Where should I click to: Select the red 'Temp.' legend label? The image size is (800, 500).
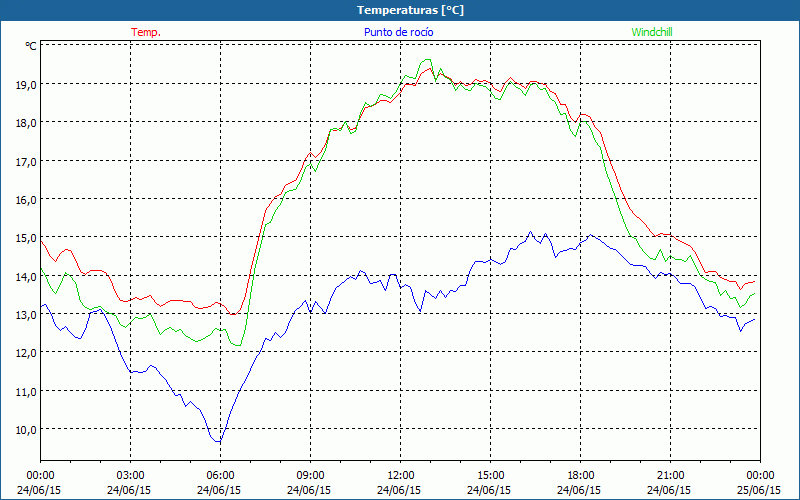[x=146, y=32]
